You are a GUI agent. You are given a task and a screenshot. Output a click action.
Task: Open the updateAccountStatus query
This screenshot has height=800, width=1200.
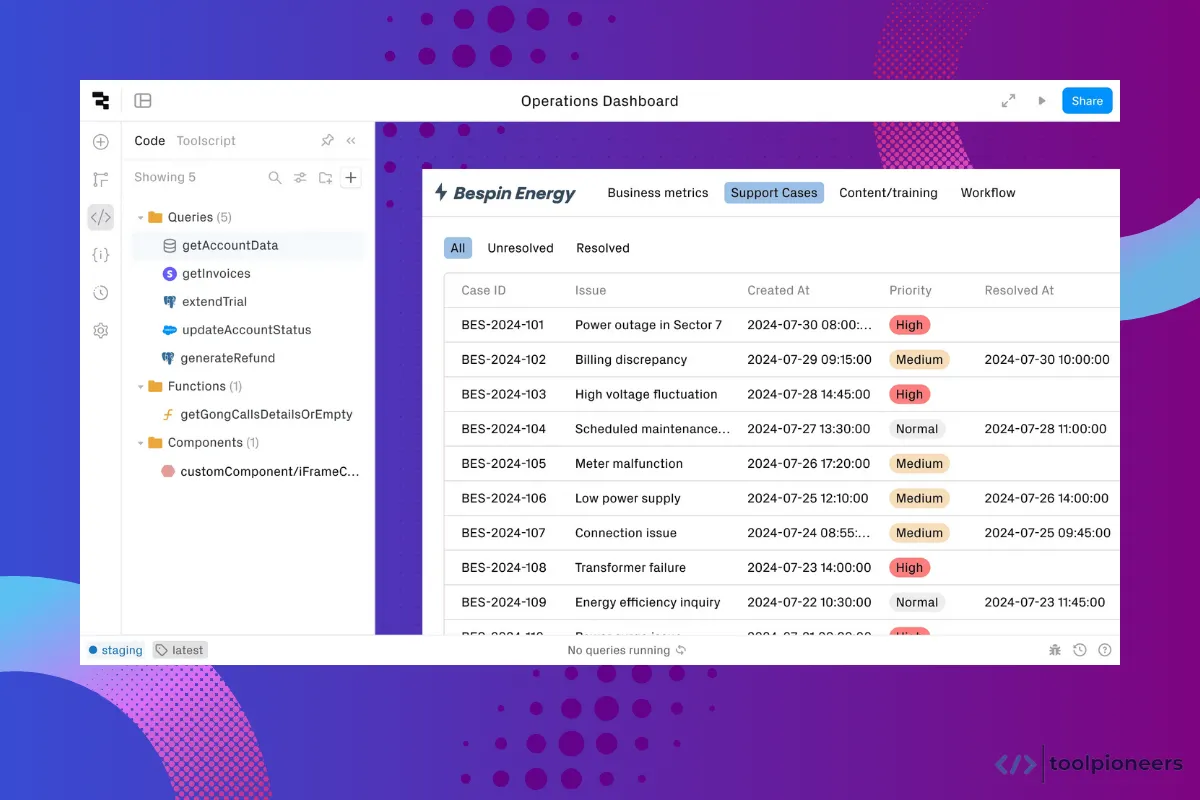coord(248,330)
